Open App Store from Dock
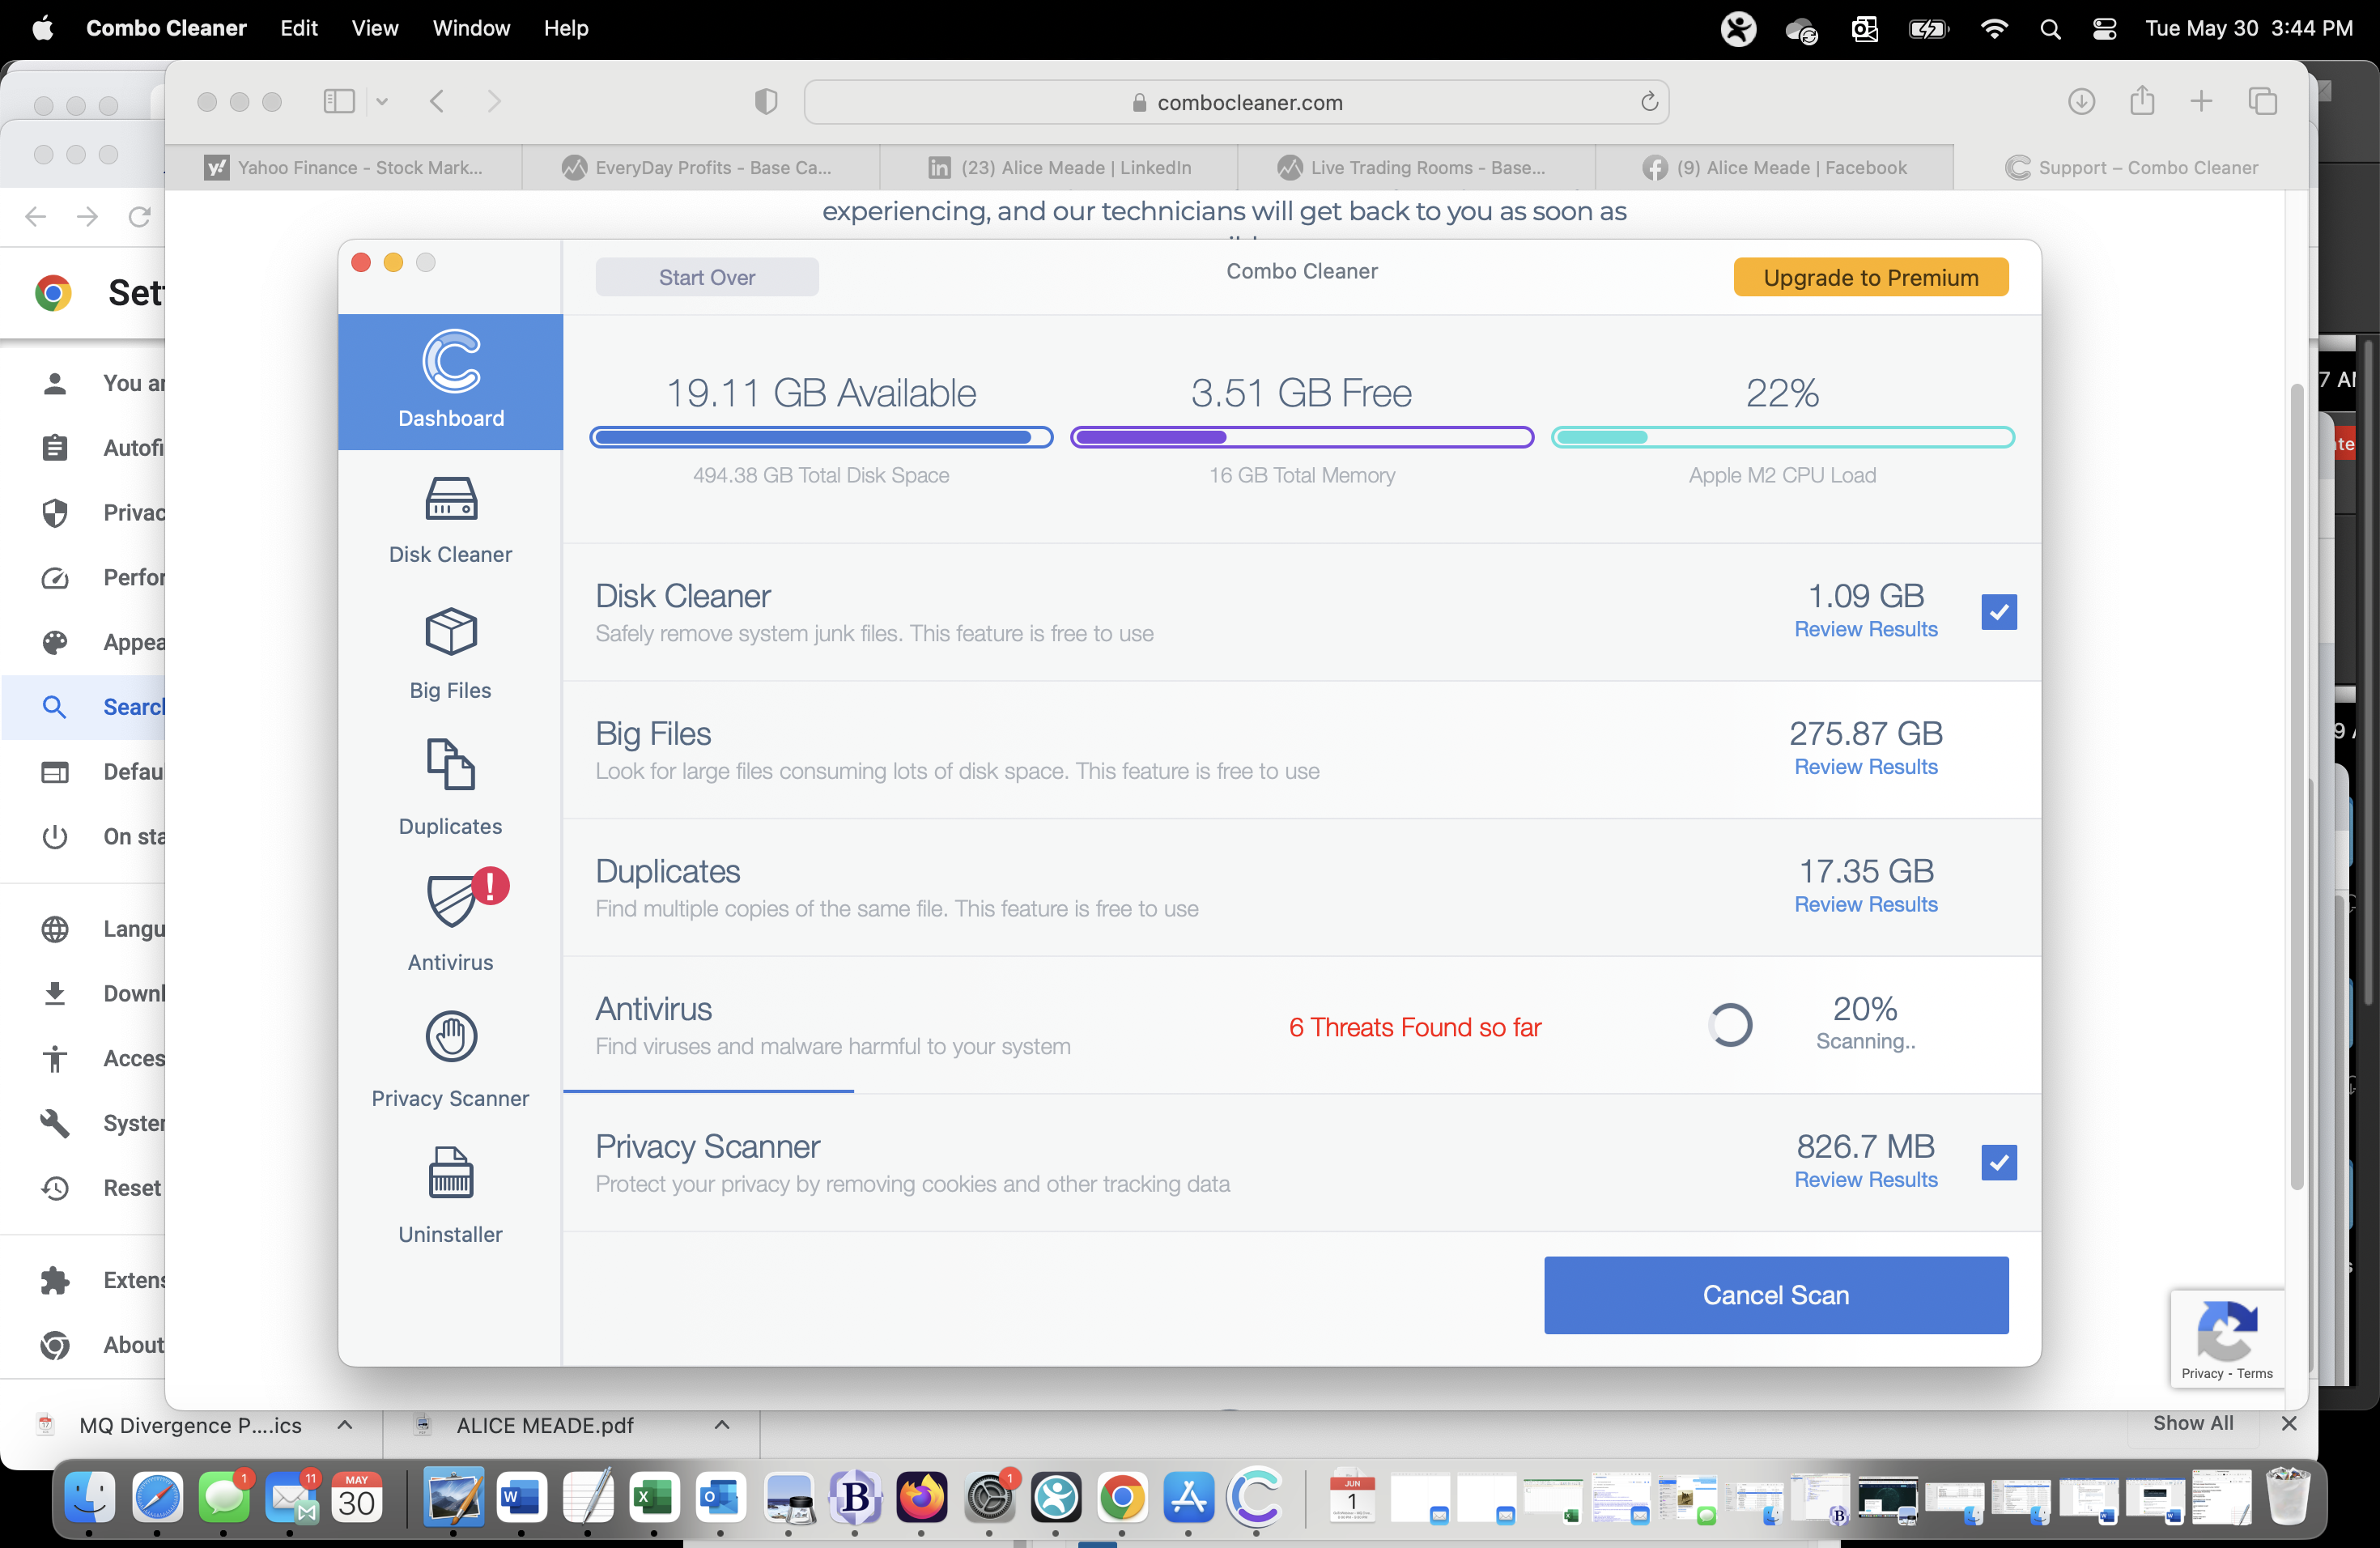 pos(1188,1497)
